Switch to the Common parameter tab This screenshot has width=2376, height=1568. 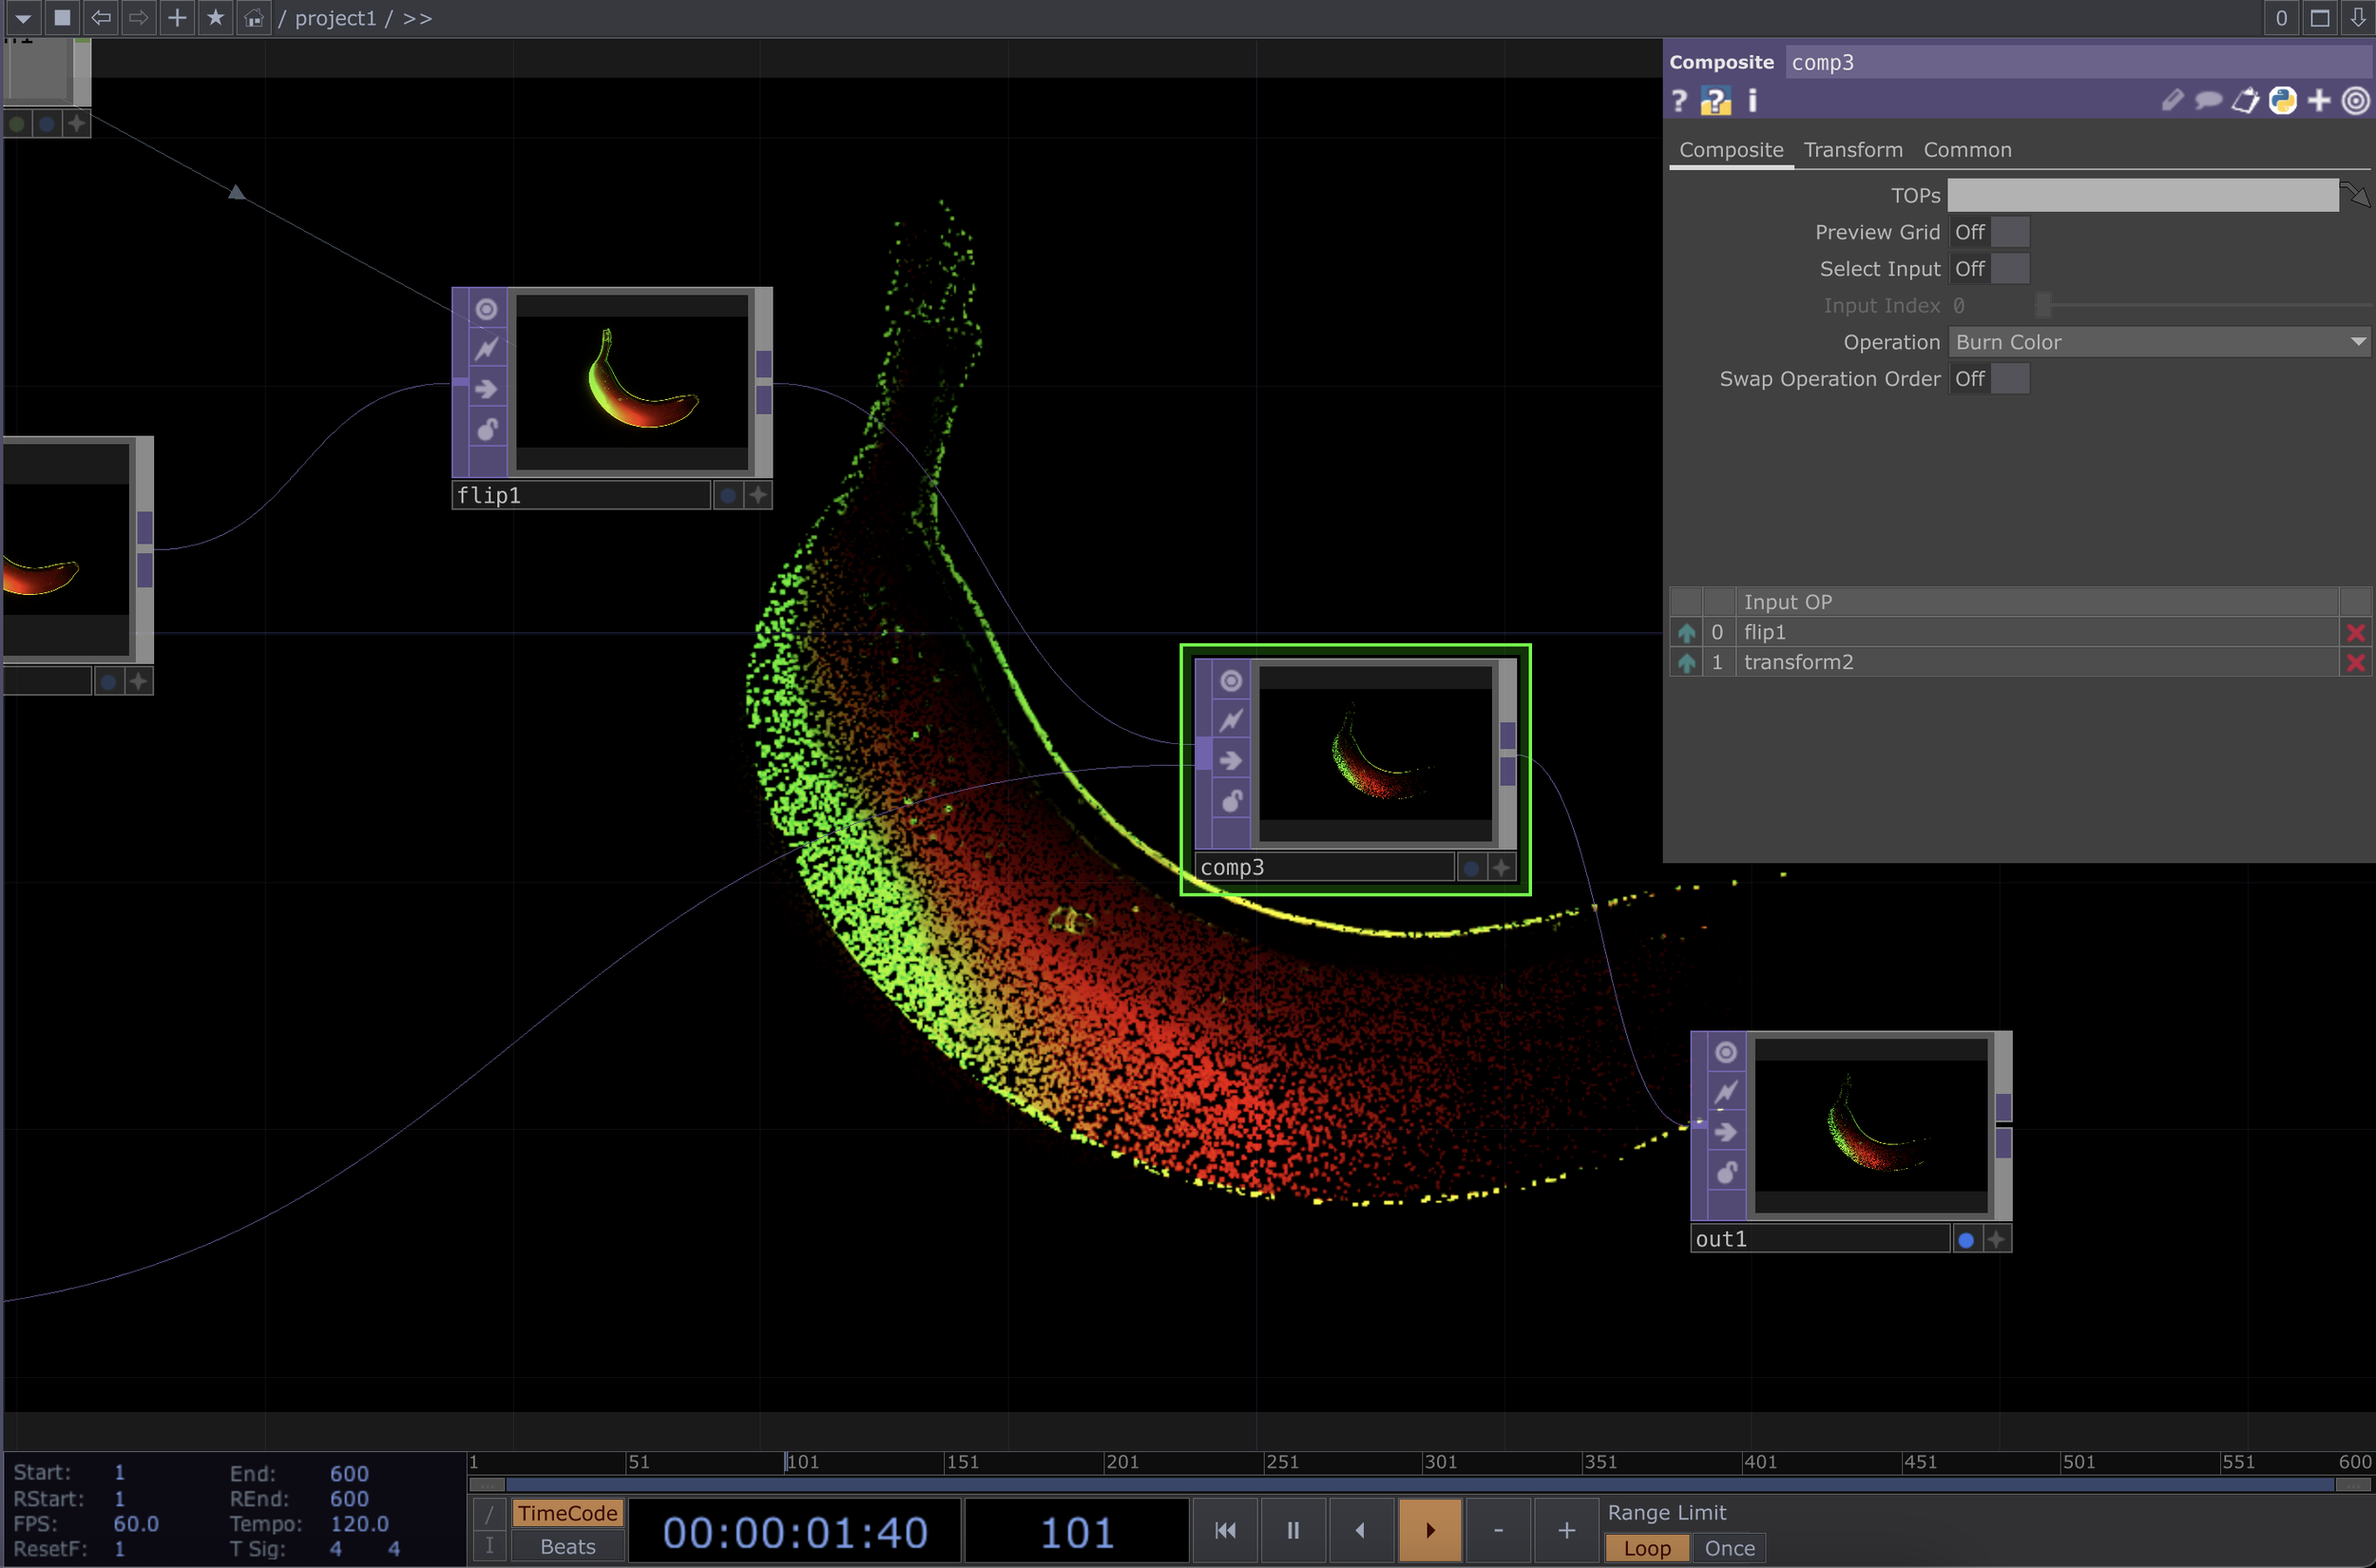click(1966, 150)
